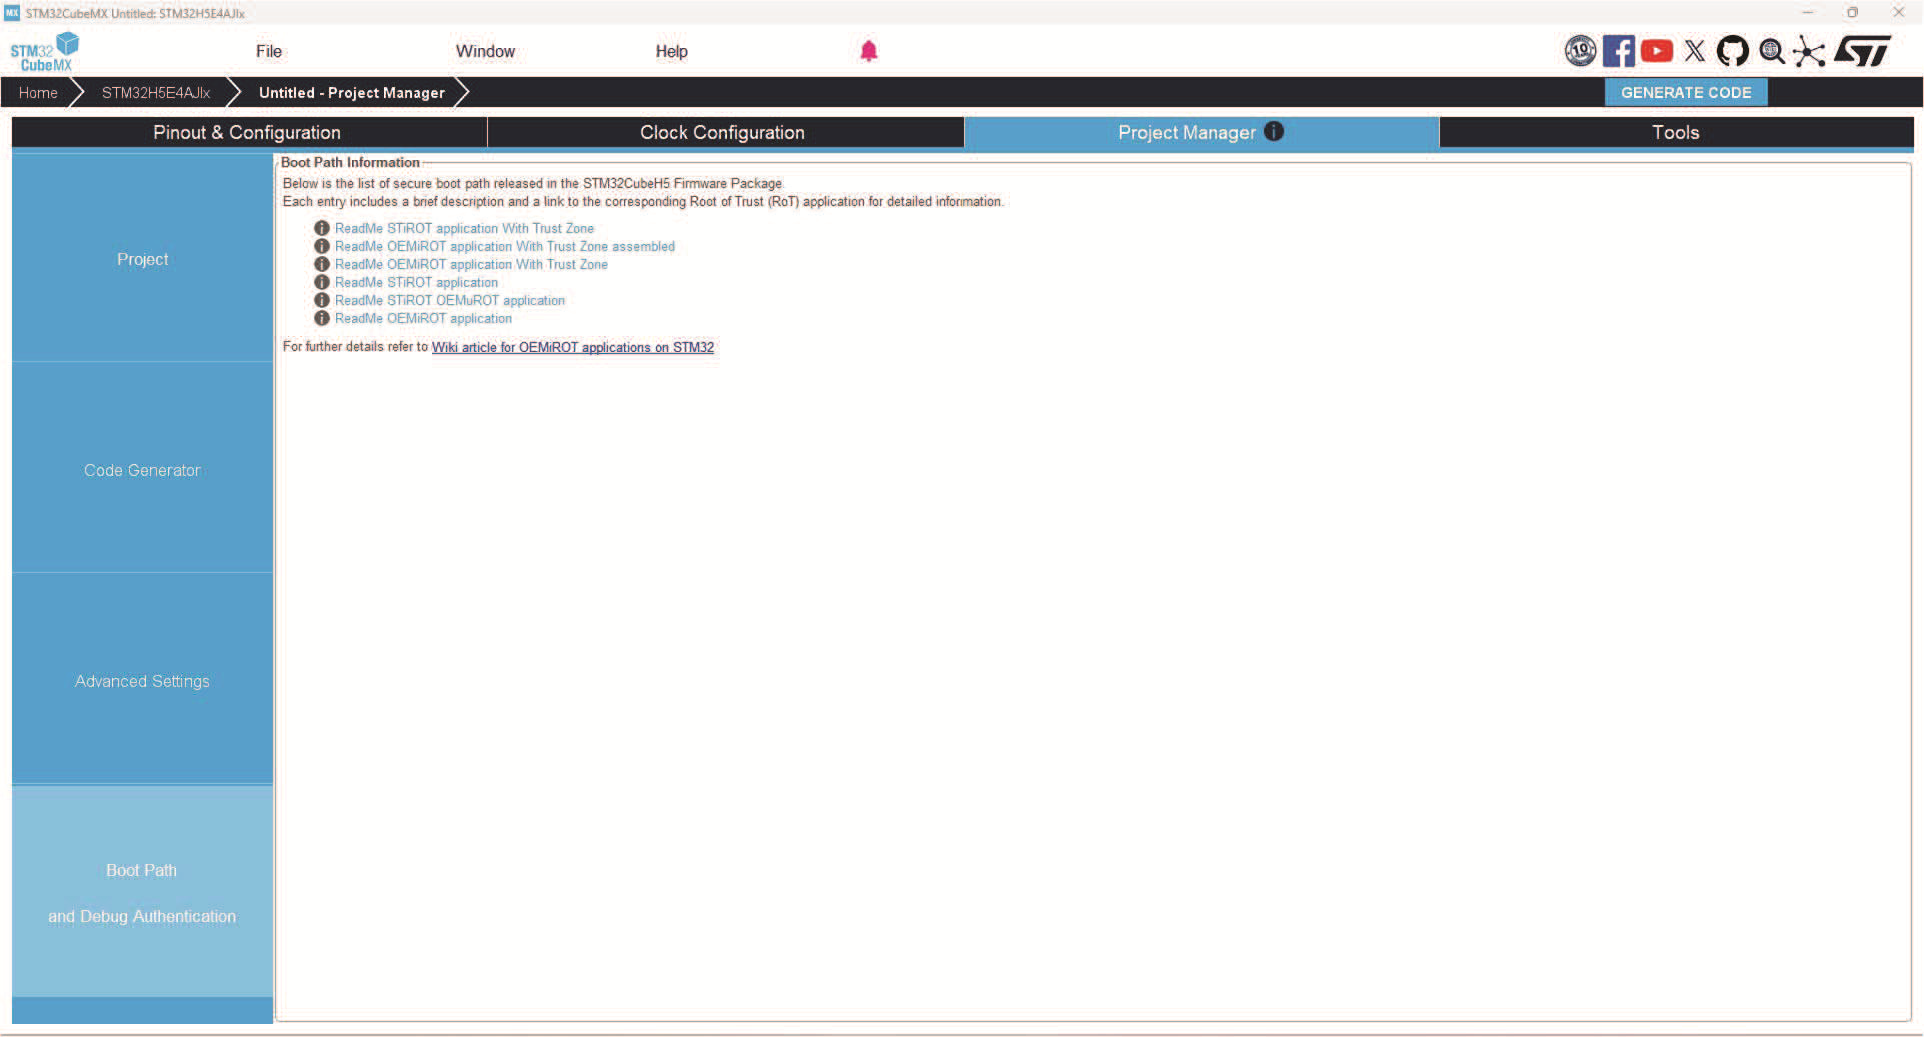The height and width of the screenshot is (1037, 1924).
Task: Open the ReadMe OEMiROT application link
Action: (x=423, y=318)
